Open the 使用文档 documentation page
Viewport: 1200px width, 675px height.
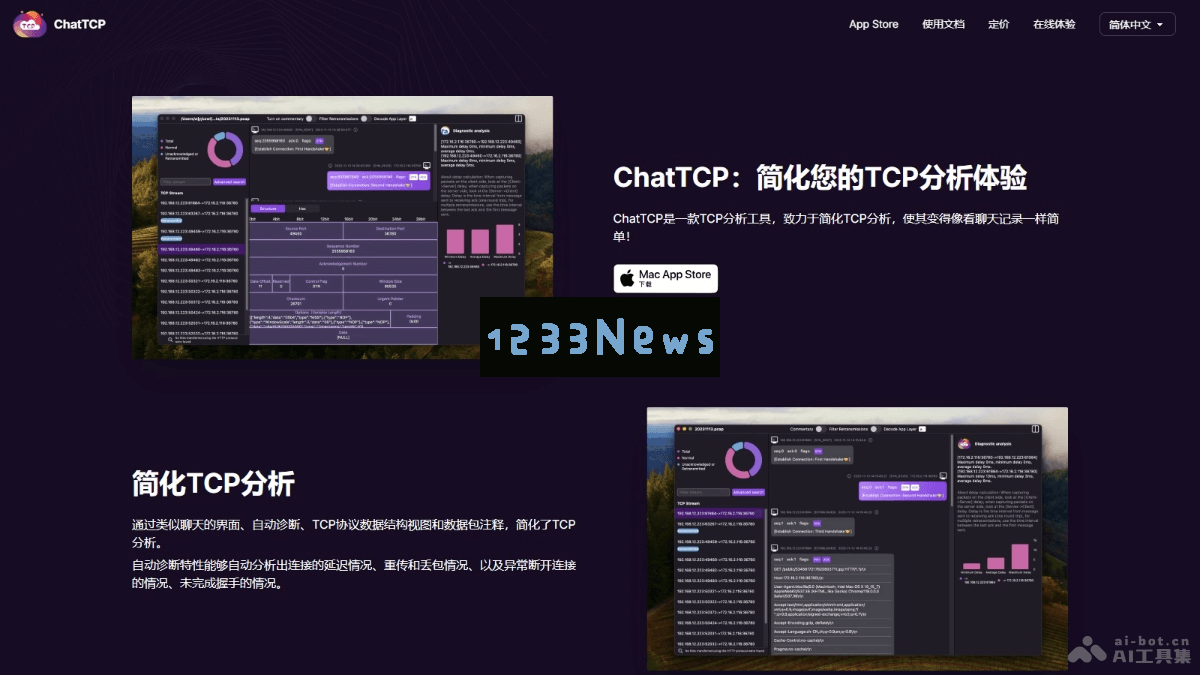click(943, 24)
